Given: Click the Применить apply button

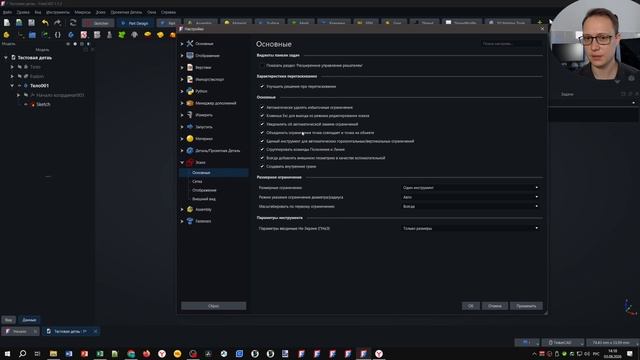Looking at the screenshot, I should [526, 306].
